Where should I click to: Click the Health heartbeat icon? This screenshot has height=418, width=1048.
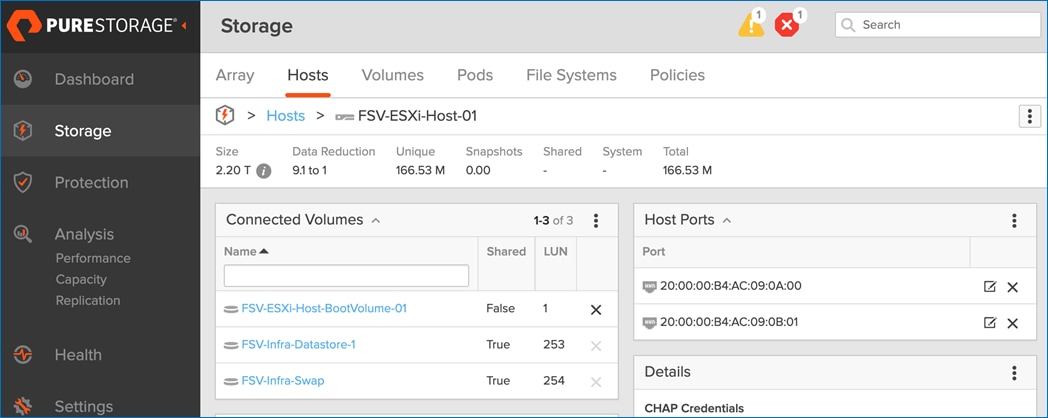click(x=23, y=354)
